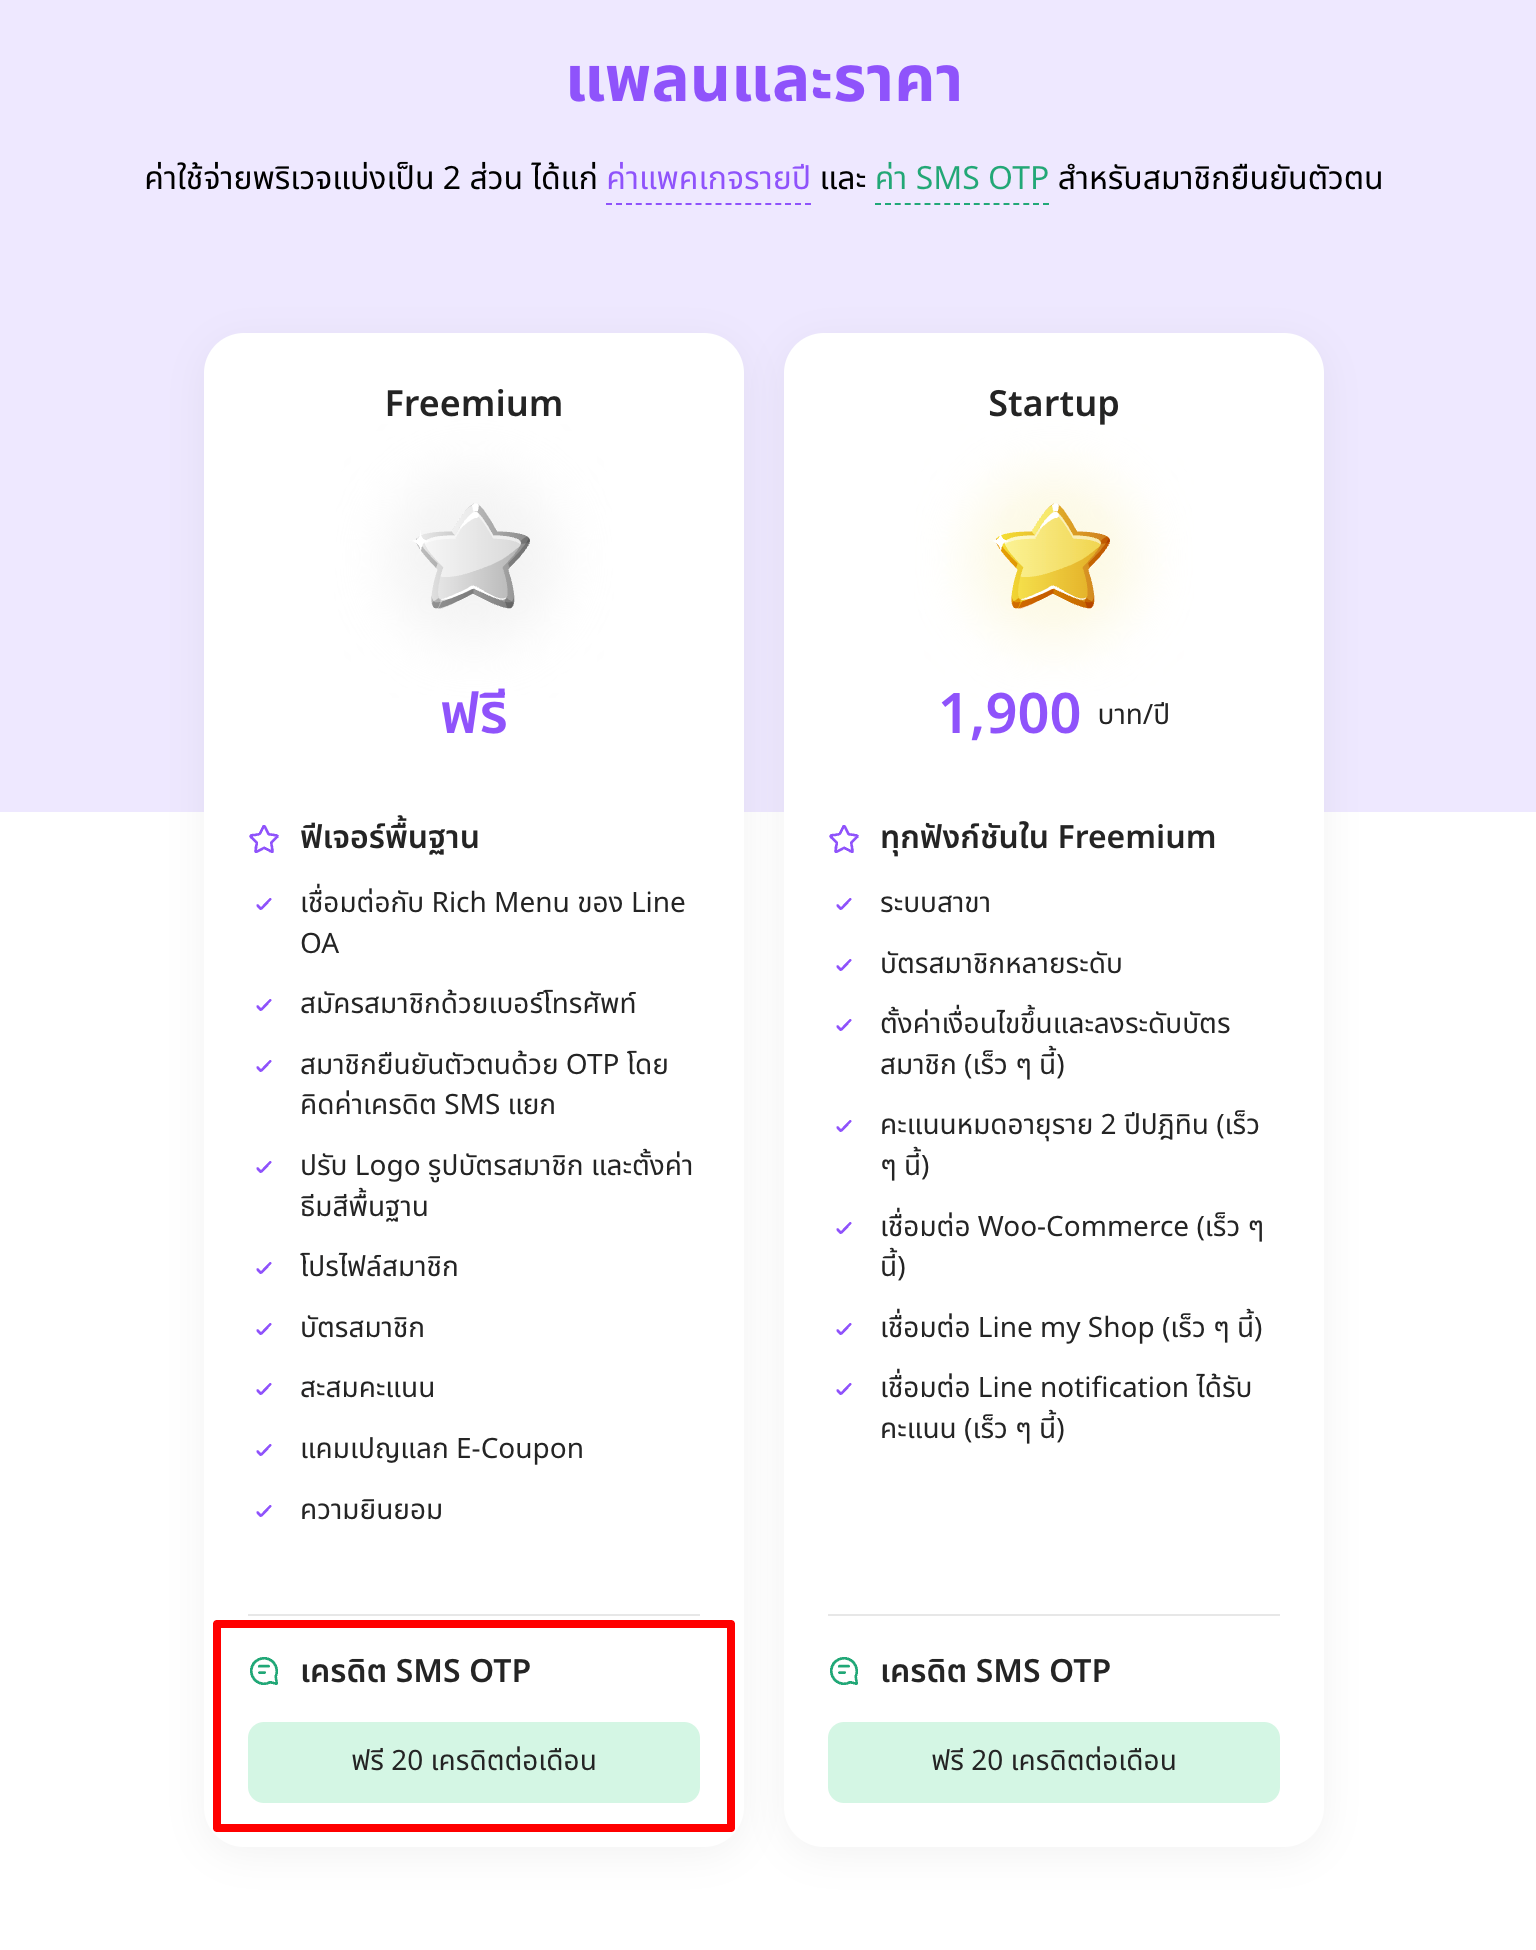Click Freemium's green SMS OTP chat icon
1536x1950 pixels.
point(264,1671)
